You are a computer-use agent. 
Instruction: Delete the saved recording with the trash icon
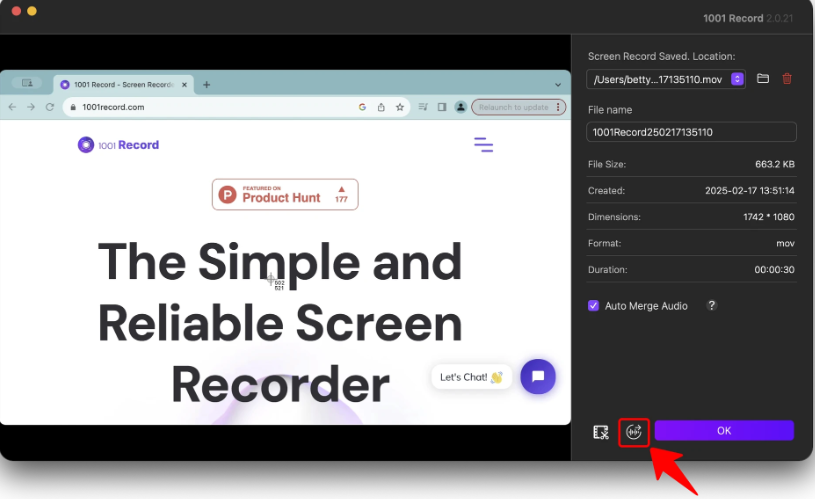point(787,78)
